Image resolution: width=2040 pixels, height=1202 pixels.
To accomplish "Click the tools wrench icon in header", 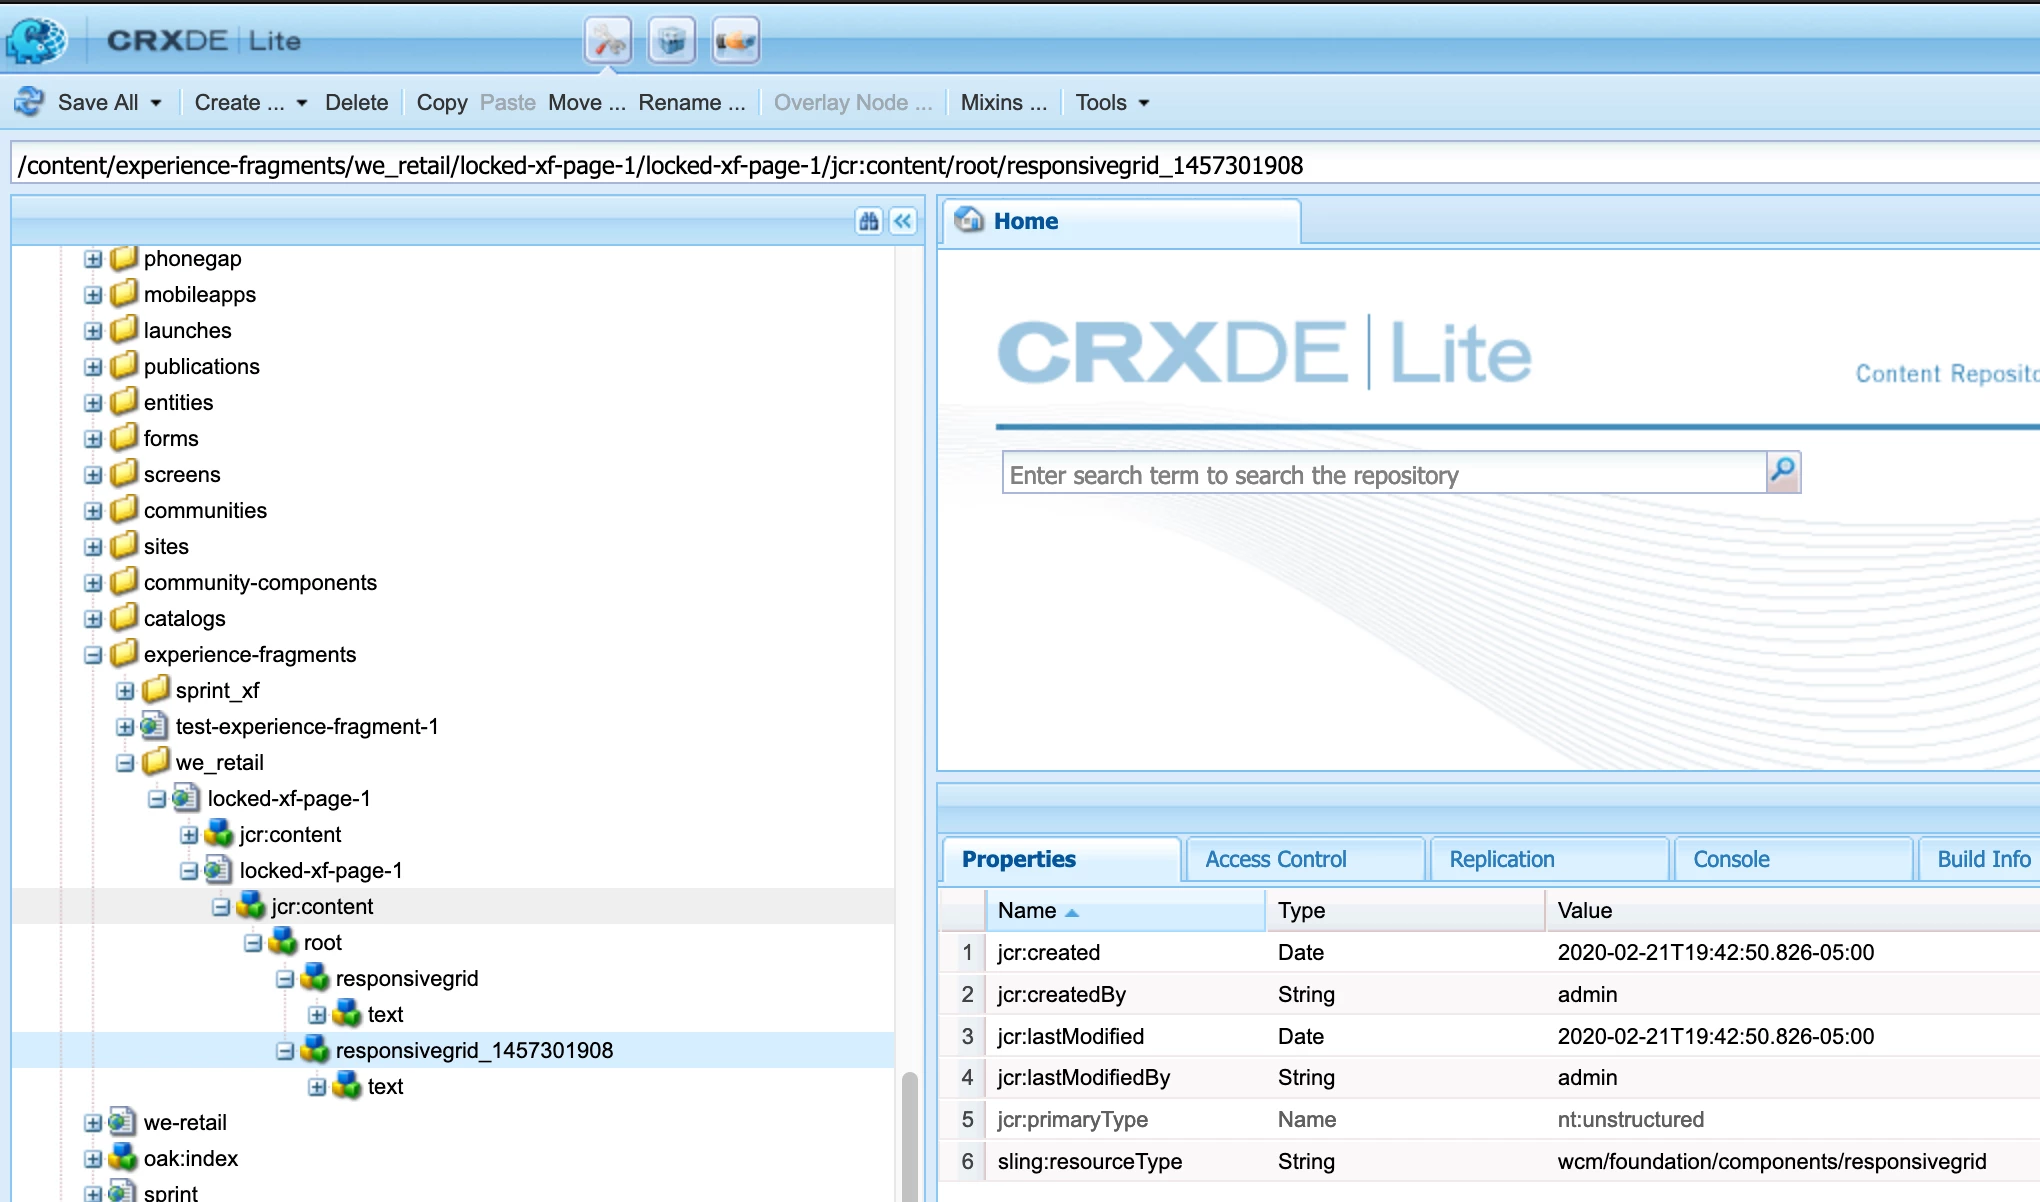I will coord(608,41).
